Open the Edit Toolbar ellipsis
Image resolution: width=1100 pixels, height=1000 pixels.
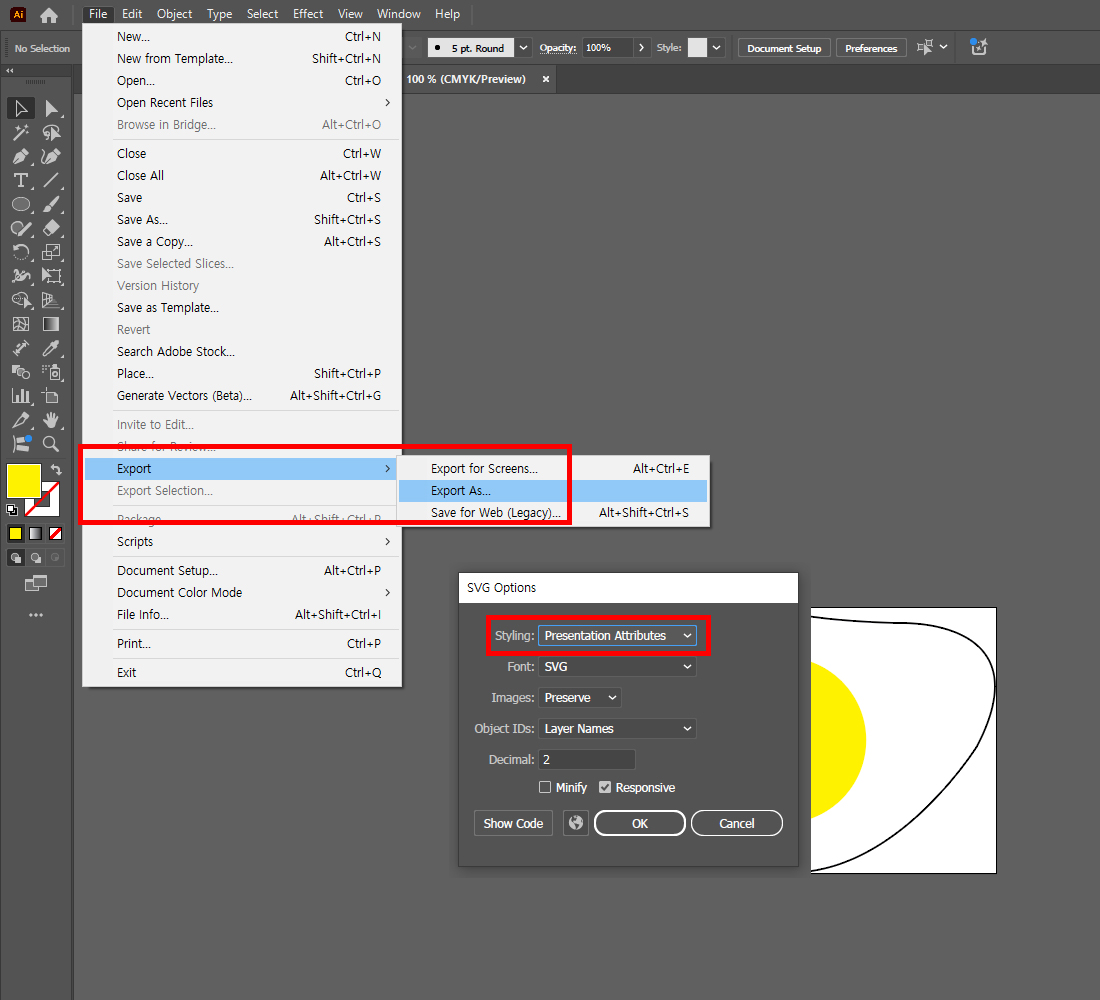coord(36,615)
